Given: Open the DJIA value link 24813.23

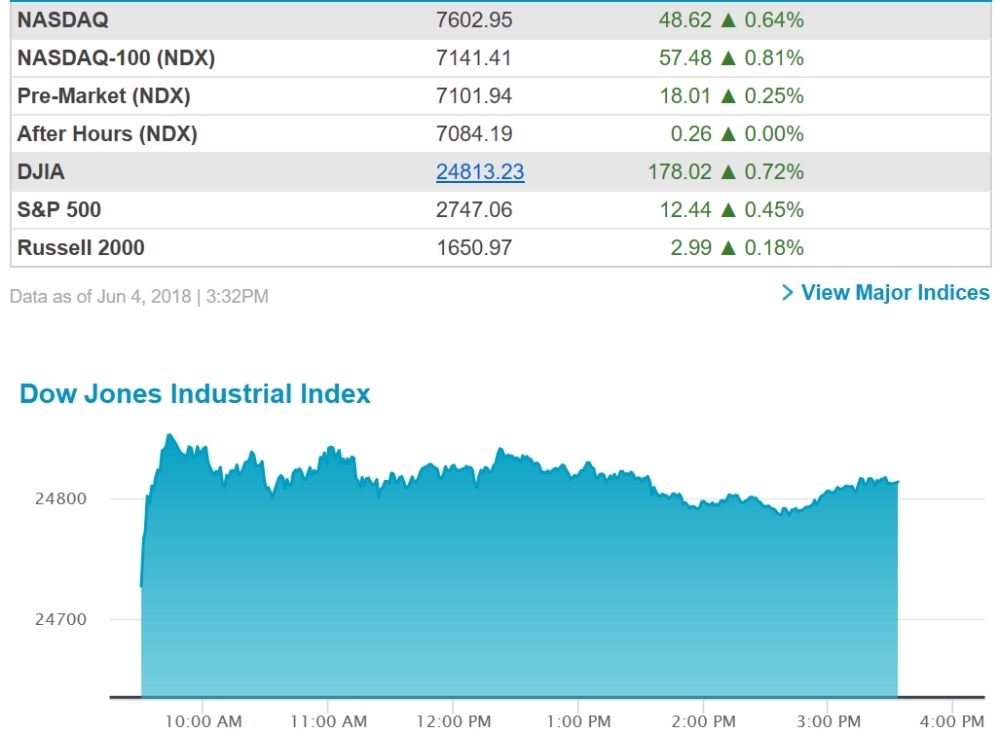Looking at the screenshot, I should (480, 172).
